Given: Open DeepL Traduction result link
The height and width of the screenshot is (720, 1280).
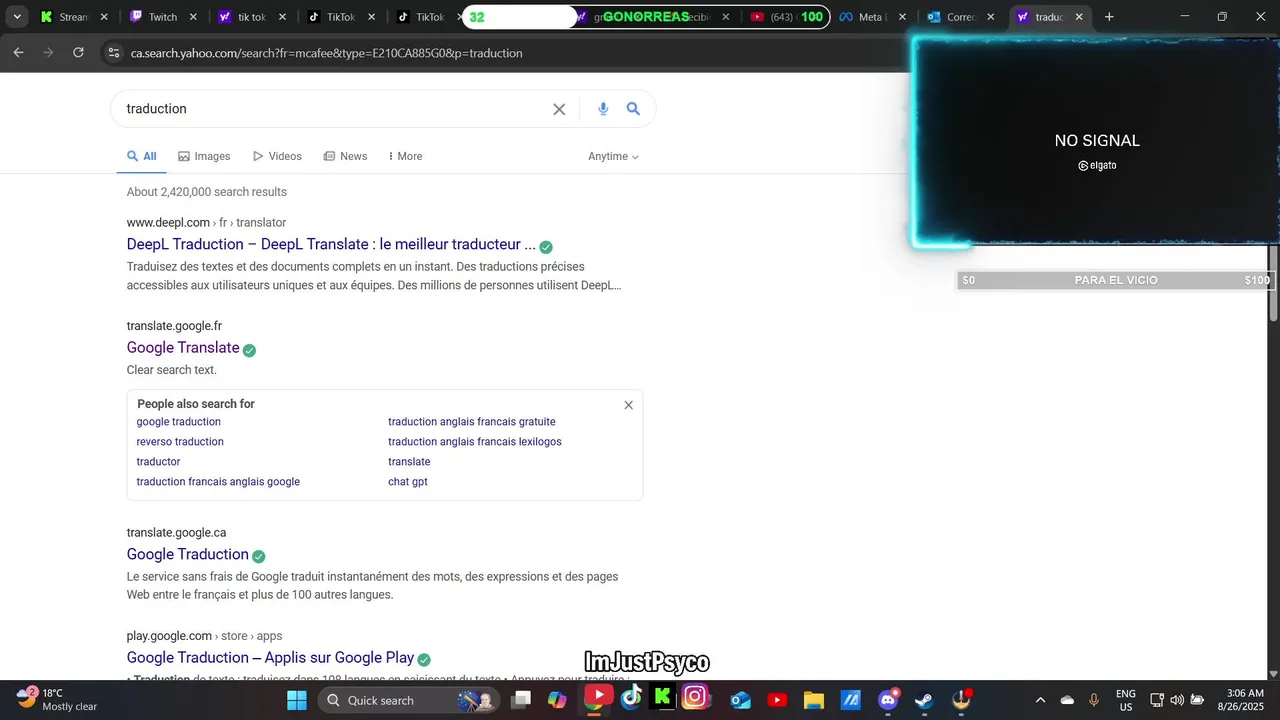Looking at the screenshot, I should (331, 244).
